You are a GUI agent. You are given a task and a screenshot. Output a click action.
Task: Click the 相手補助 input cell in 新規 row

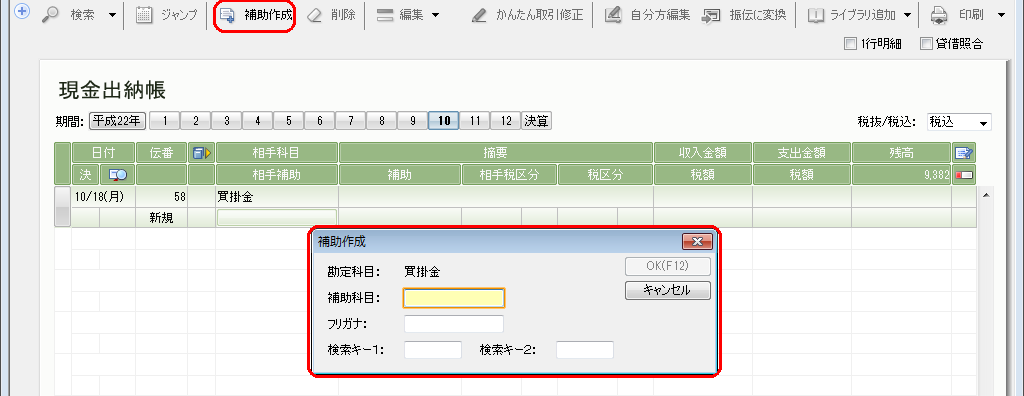click(x=277, y=218)
